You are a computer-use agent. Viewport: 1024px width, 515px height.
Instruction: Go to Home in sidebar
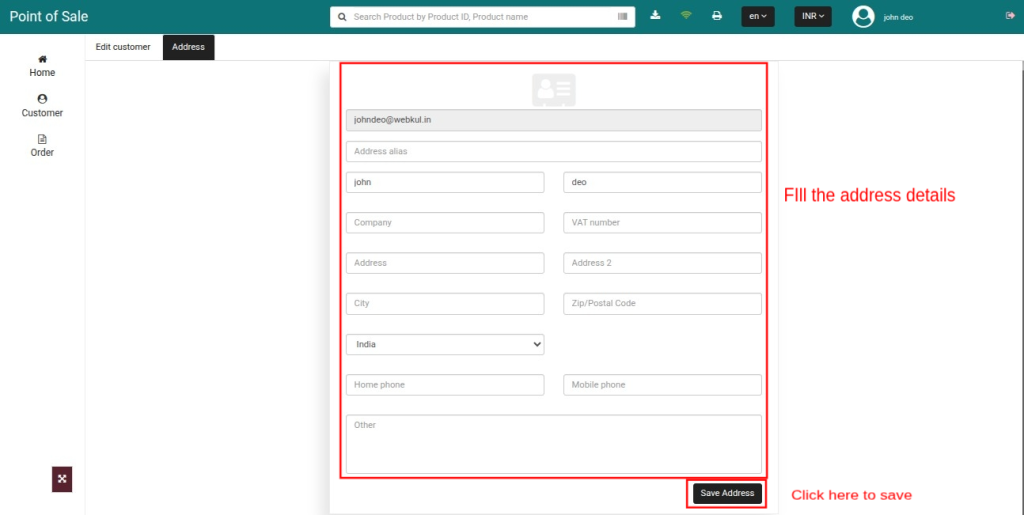click(42, 66)
